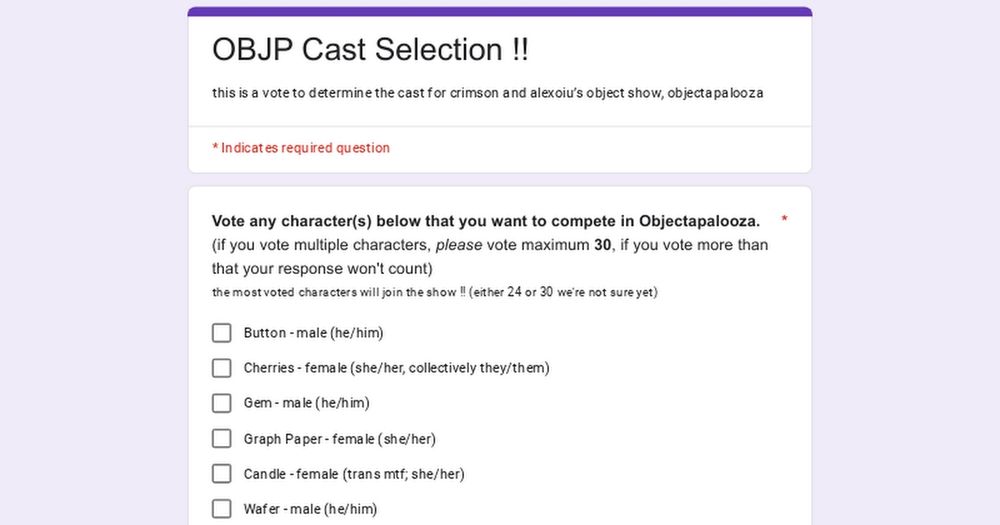Screen dimensions: 1000x525
Task: Click the red required asterisk beside the question
Action: tap(784, 219)
